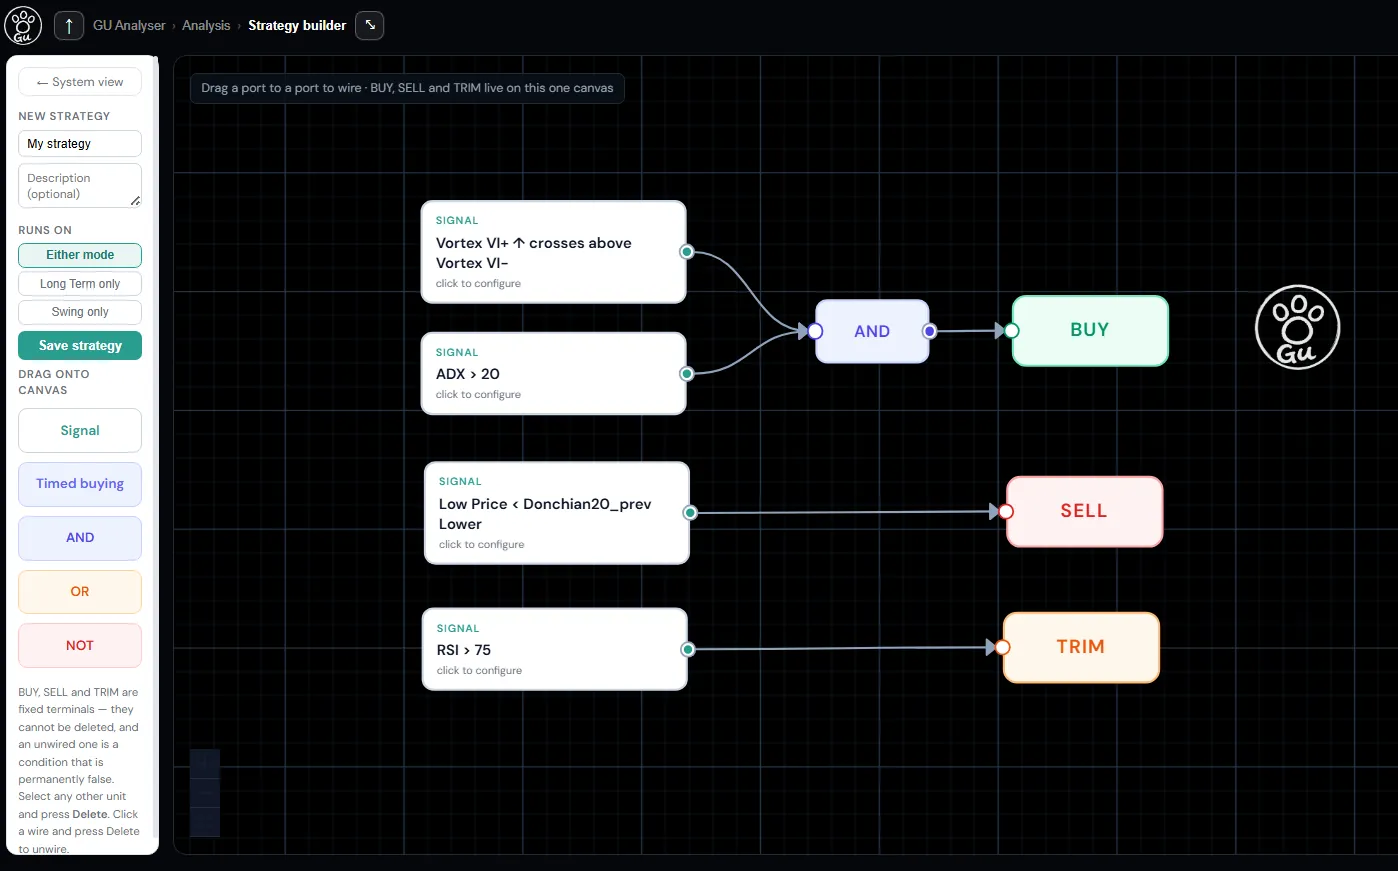The height and width of the screenshot is (871, 1398).
Task: Click the up-arrow back button in the header
Action: coord(69,26)
